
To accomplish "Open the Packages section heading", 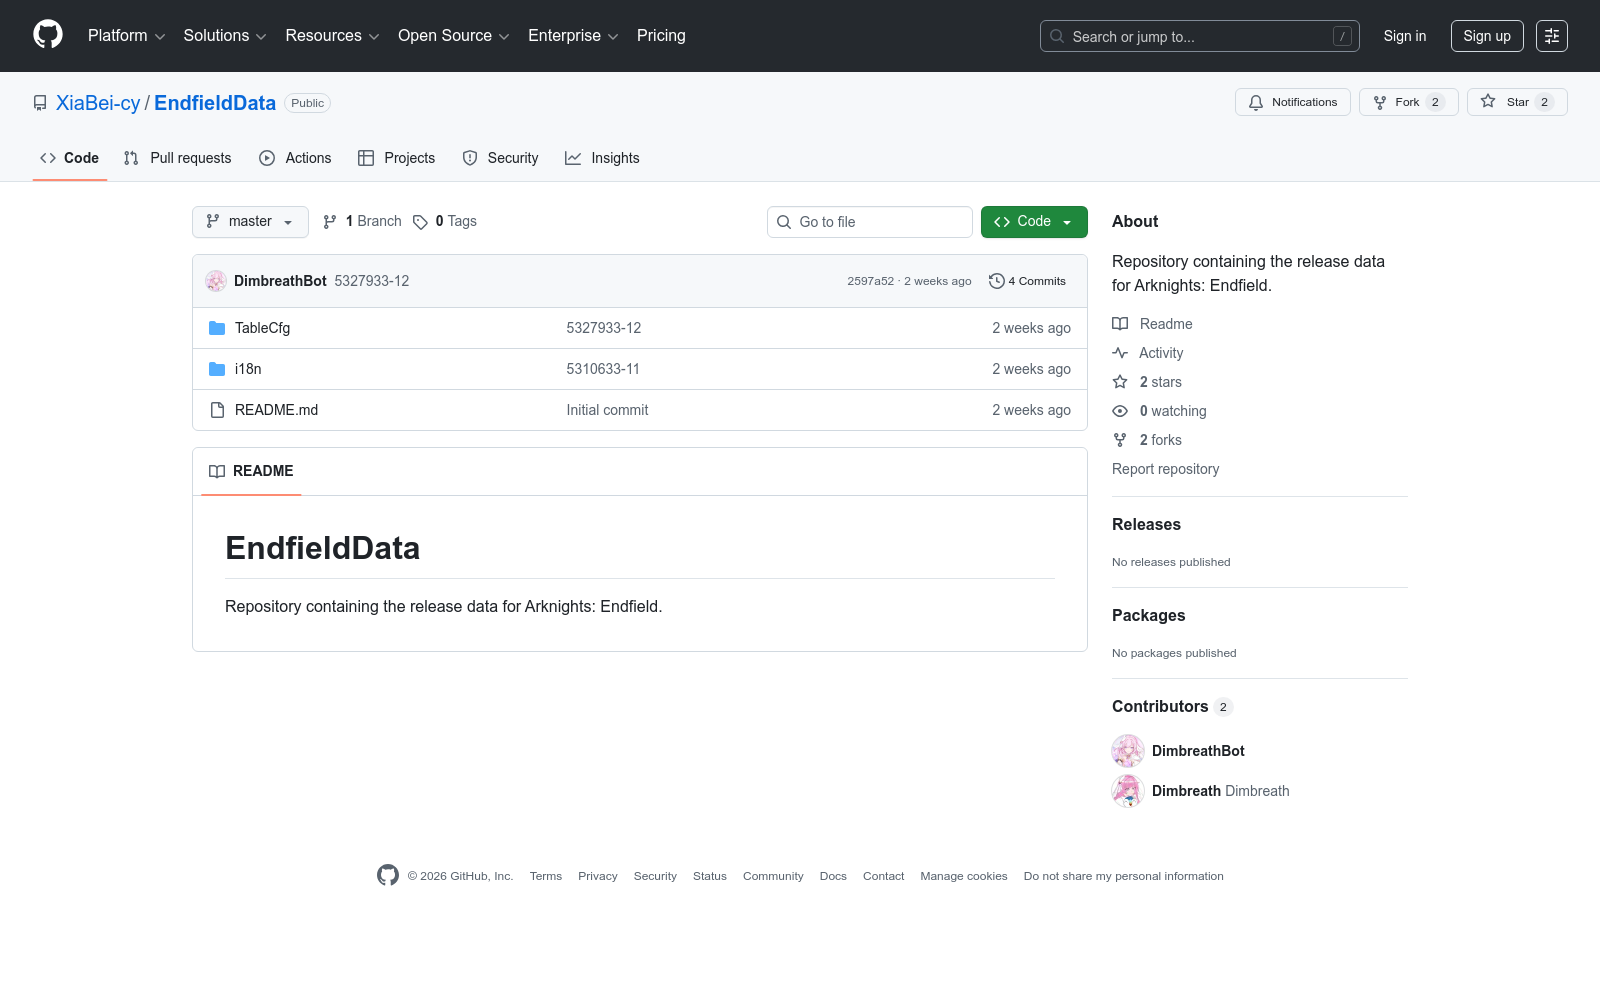I will [x=1148, y=616].
